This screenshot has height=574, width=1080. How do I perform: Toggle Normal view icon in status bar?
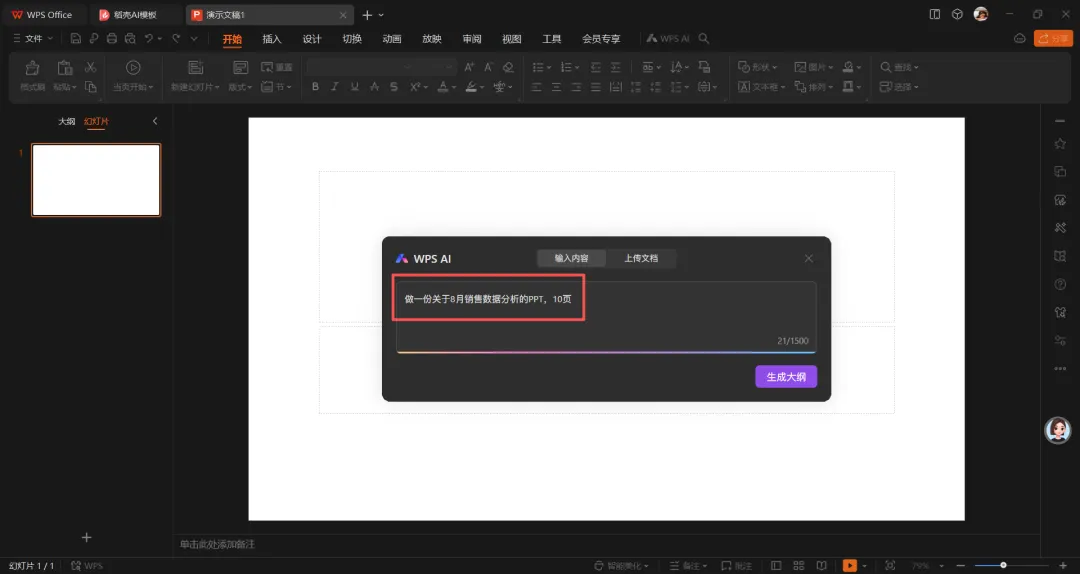(776, 566)
